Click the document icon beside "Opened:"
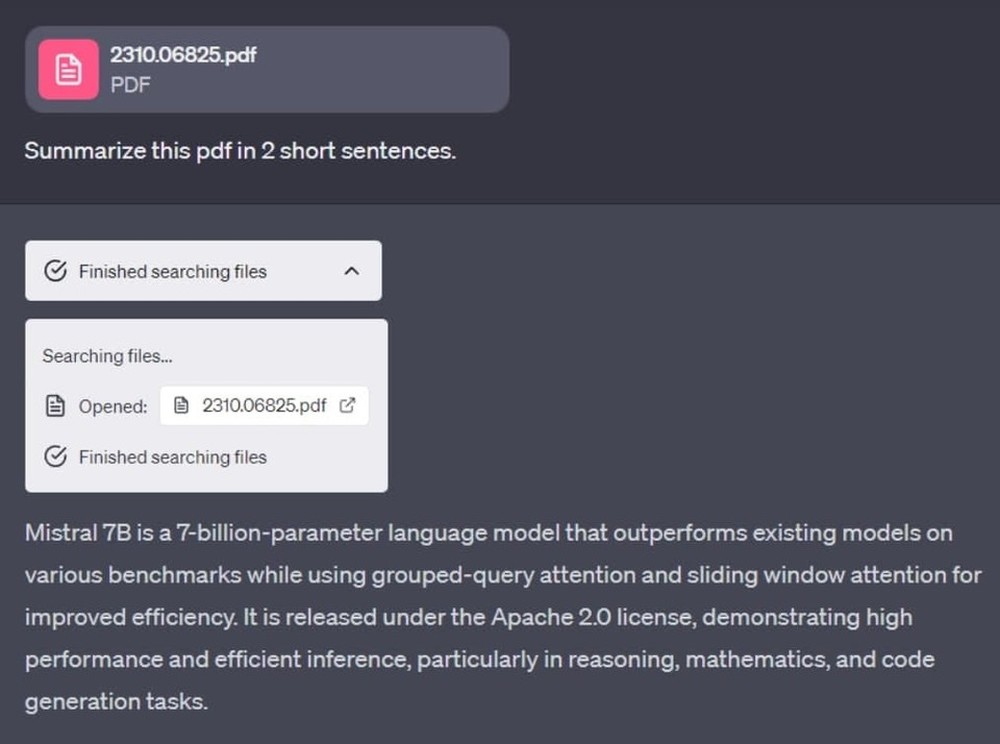Image resolution: width=1000 pixels, height=744 pixels. 56,406
